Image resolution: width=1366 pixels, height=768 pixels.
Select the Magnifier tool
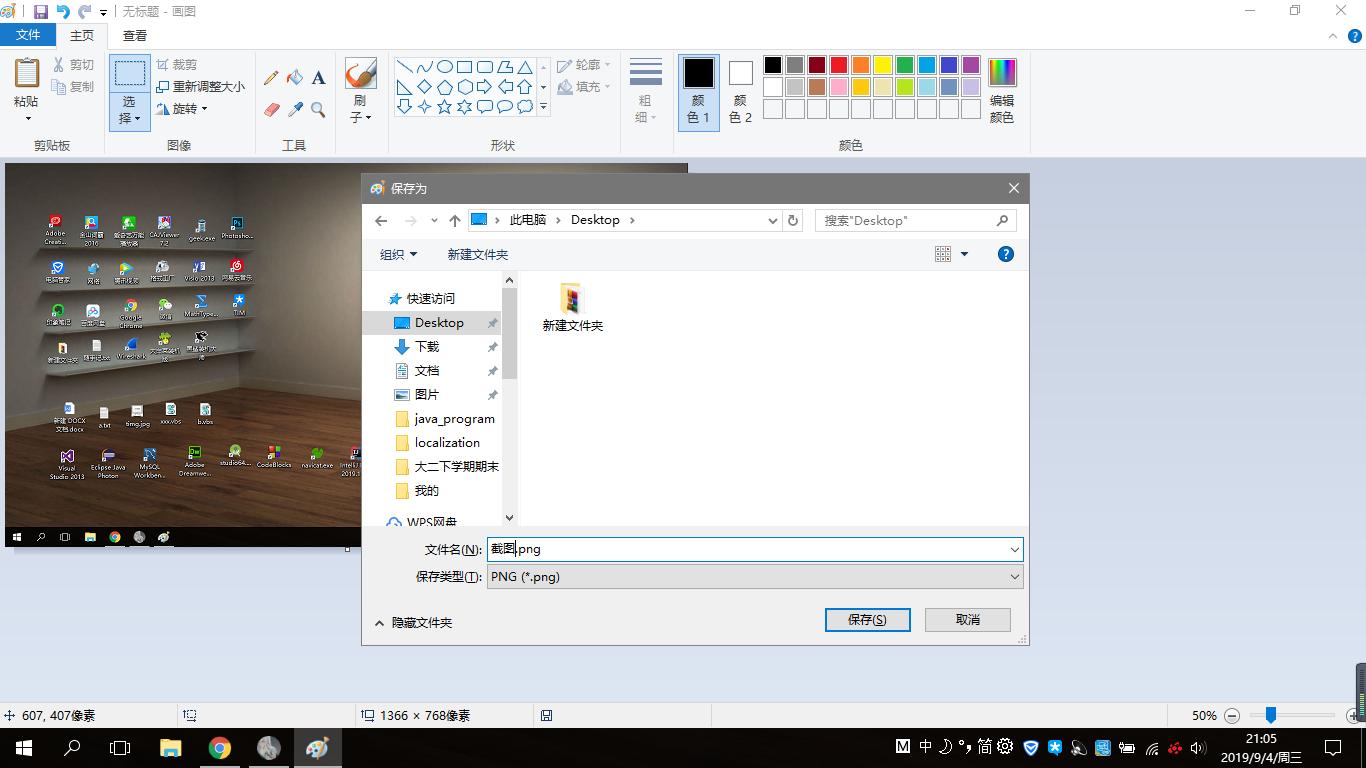(318, 107)
